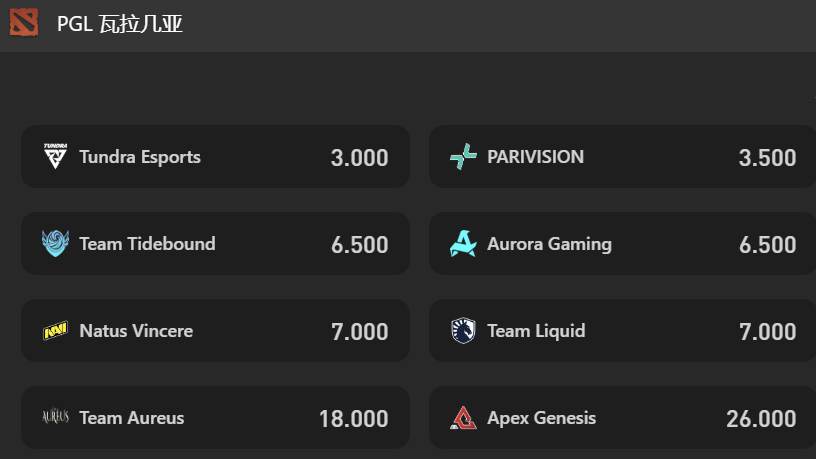Bet on Team Aureus at 18.000
This screenshot has height=459, width=816.
pyautogui.click(x=353, y=419)
